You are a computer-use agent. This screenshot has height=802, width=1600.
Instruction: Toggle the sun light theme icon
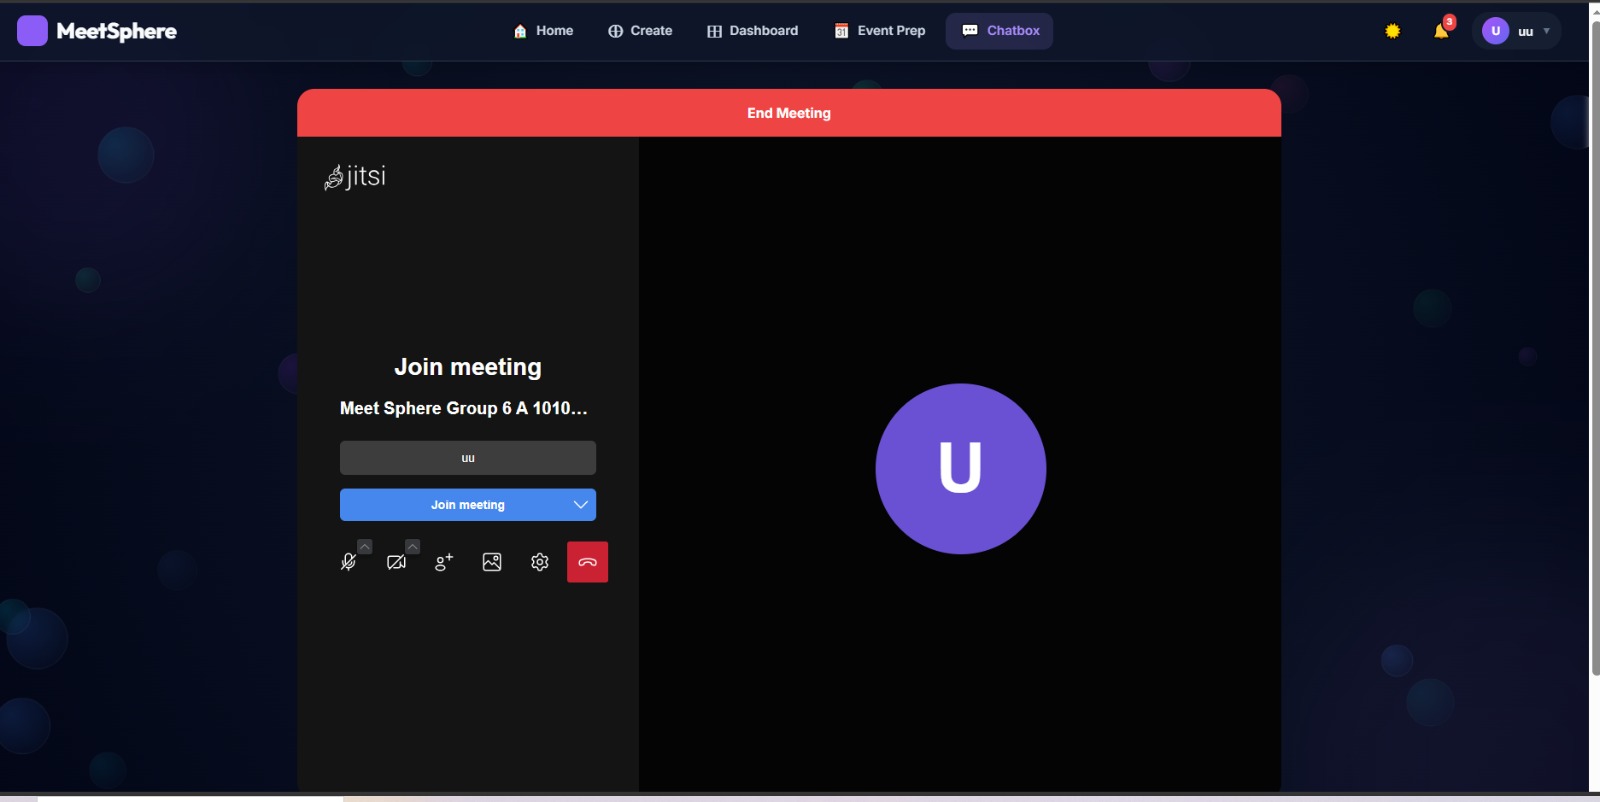pyautogui.click(x=1392, y=31)
